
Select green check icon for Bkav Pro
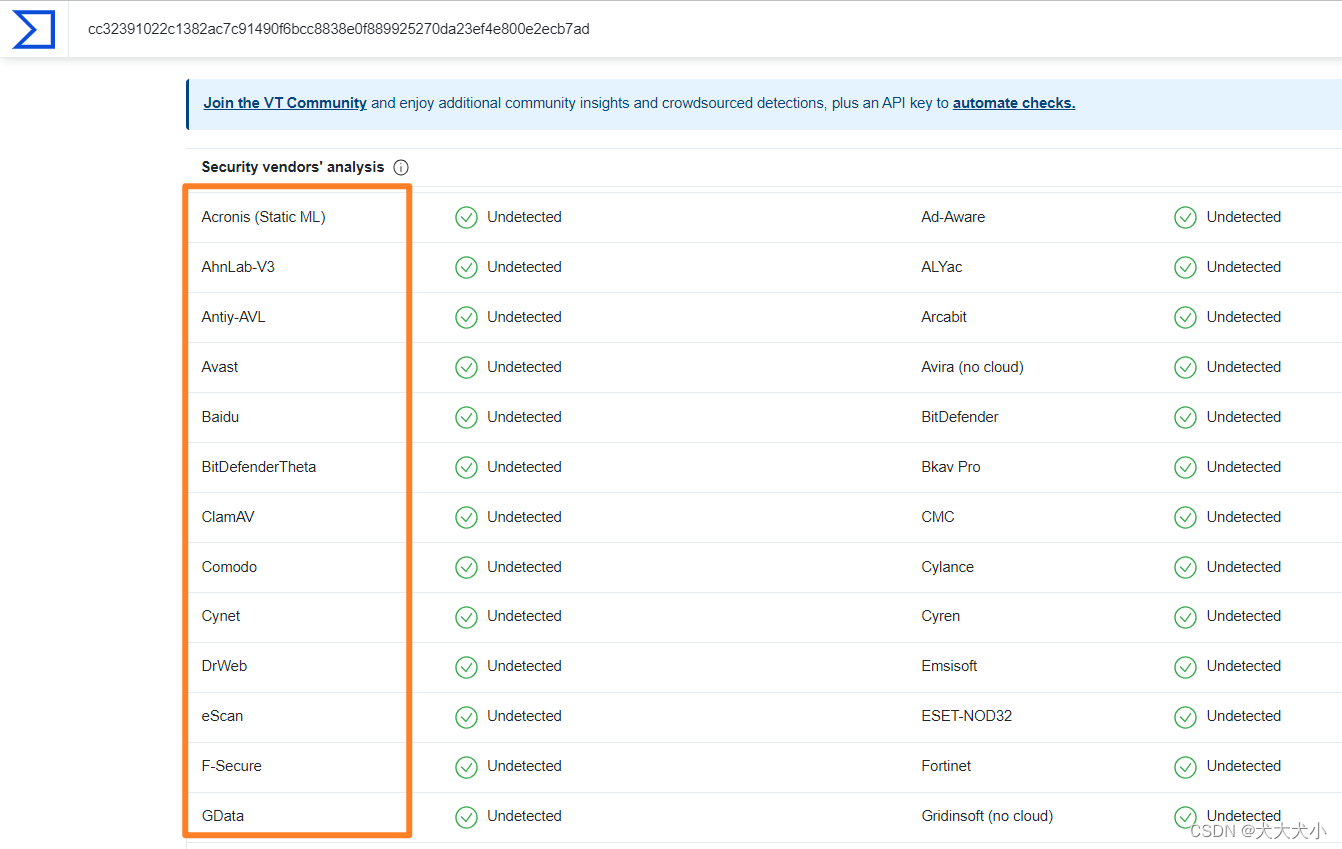tap(1185, 467)
